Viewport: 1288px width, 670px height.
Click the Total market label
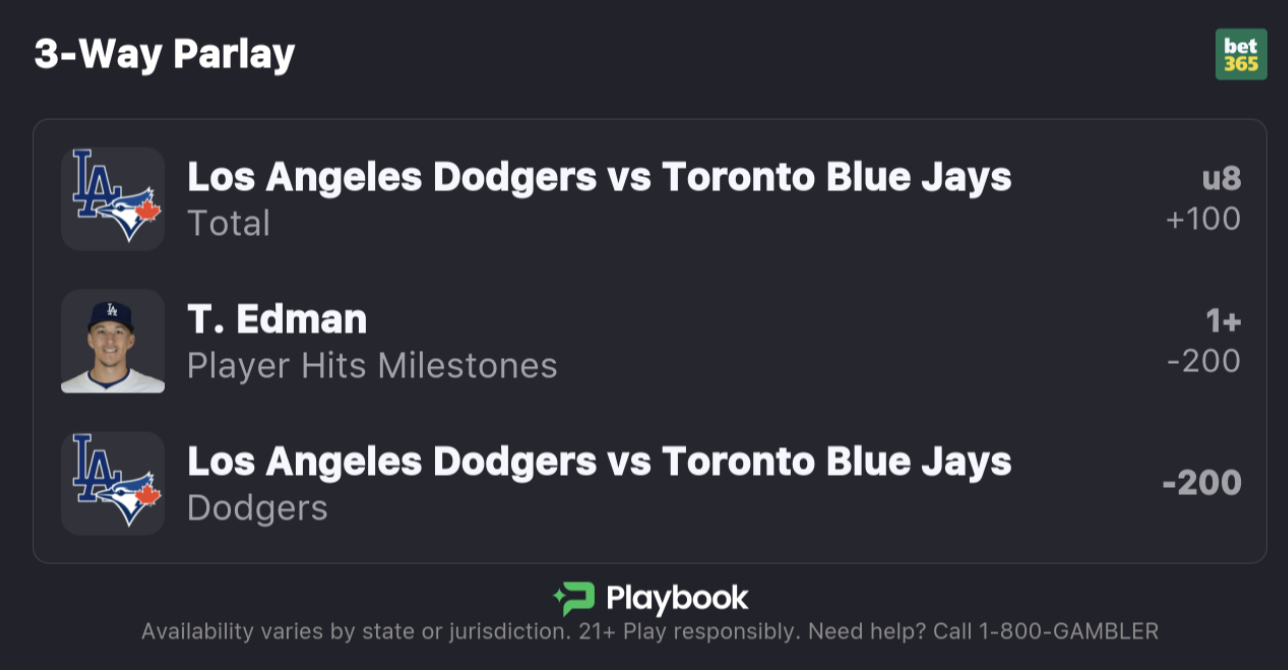pos(229,223)
